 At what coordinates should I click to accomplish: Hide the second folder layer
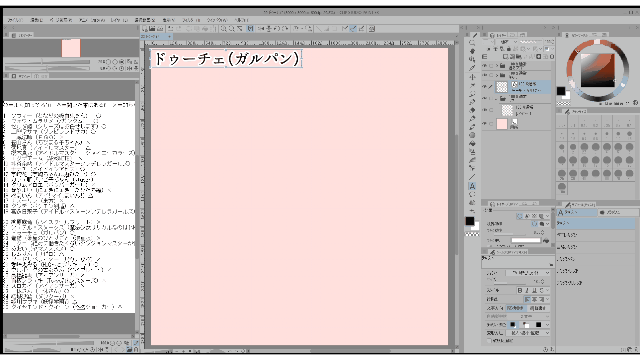coord(484,75)
